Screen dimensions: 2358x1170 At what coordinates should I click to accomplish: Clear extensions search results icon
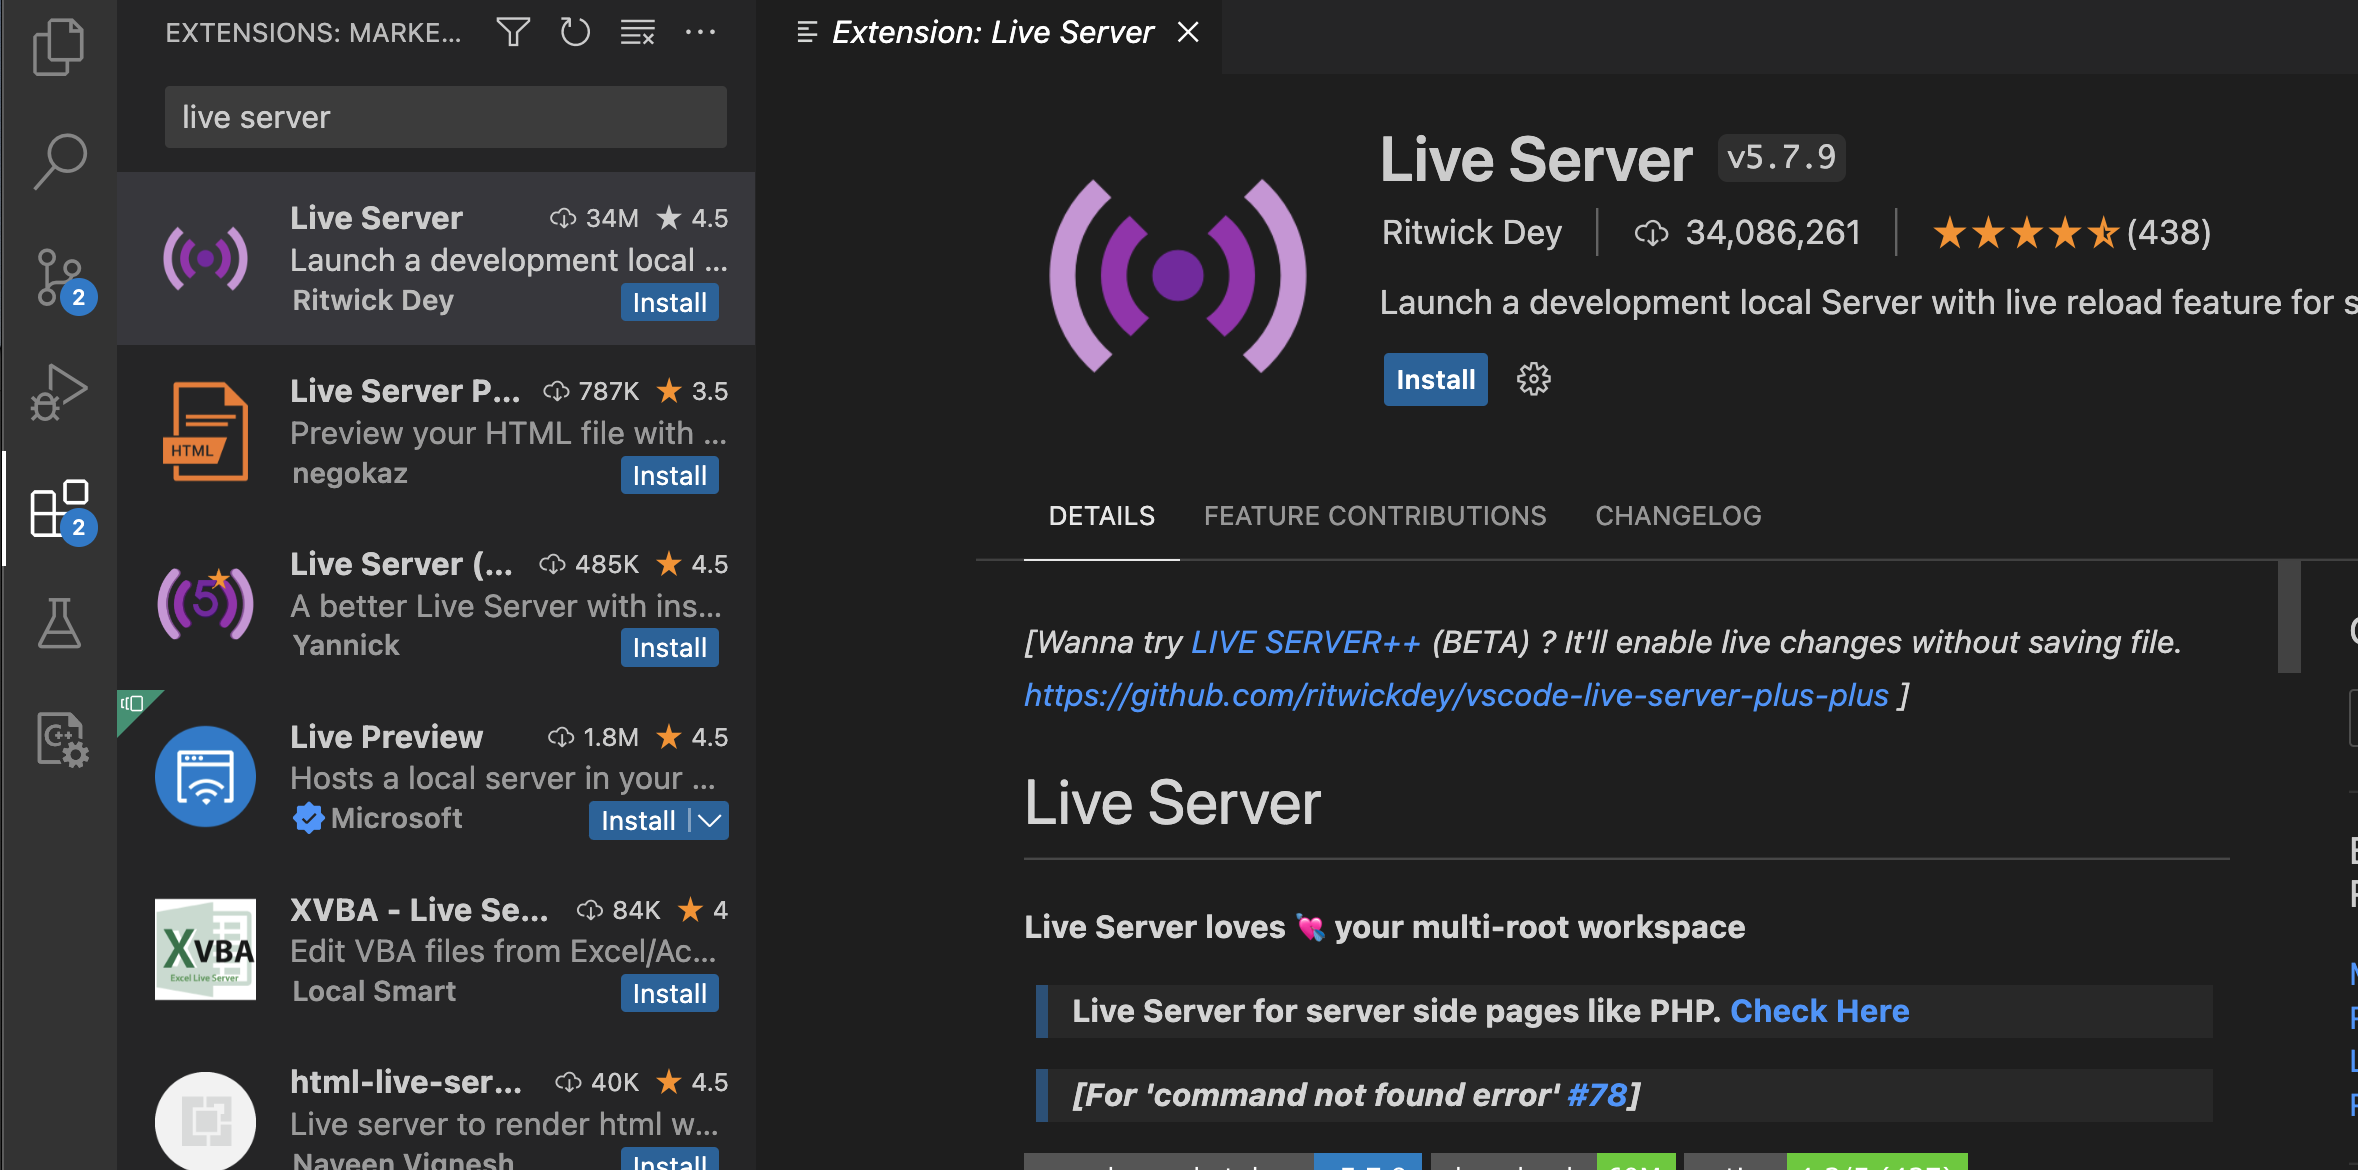point(637,32)
